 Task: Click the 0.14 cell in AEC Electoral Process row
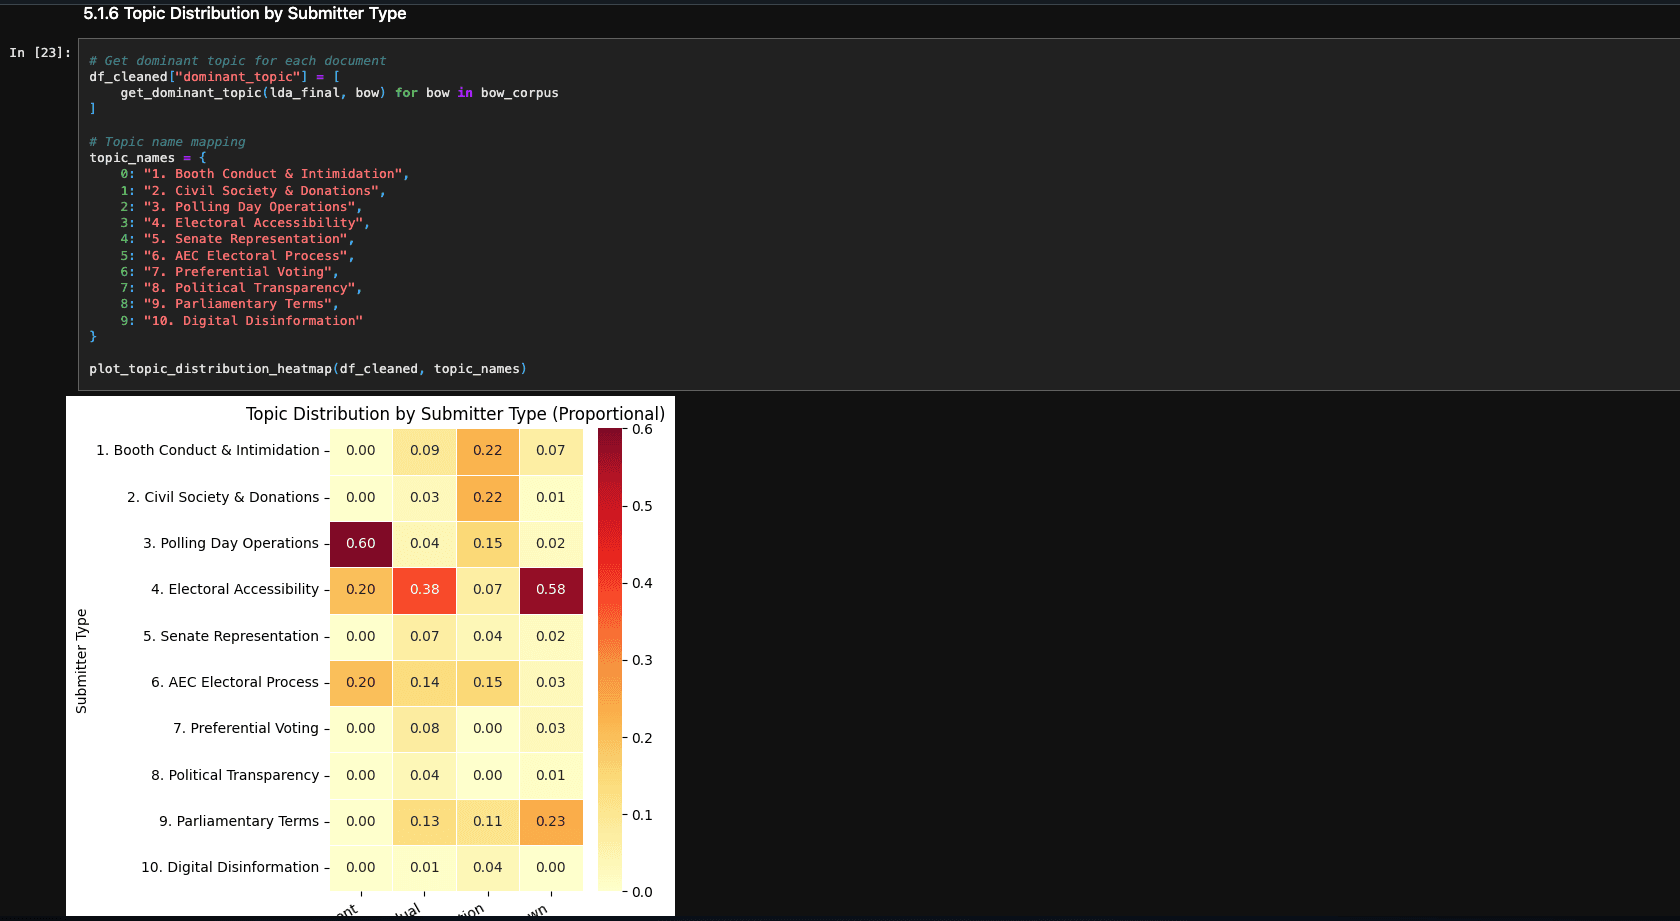425,682
